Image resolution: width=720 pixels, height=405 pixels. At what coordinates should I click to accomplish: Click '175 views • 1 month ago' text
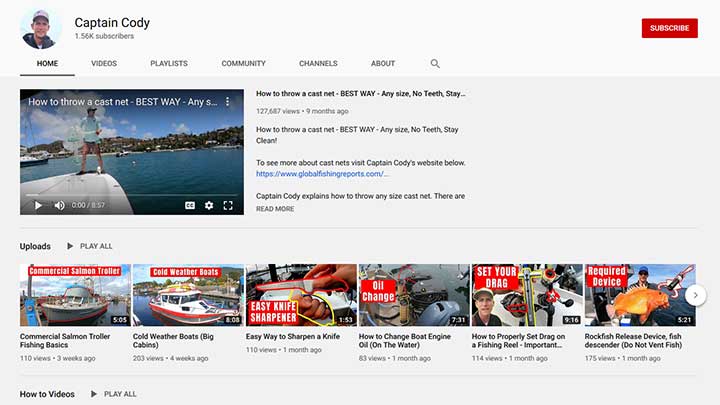[x=622, y=358]
